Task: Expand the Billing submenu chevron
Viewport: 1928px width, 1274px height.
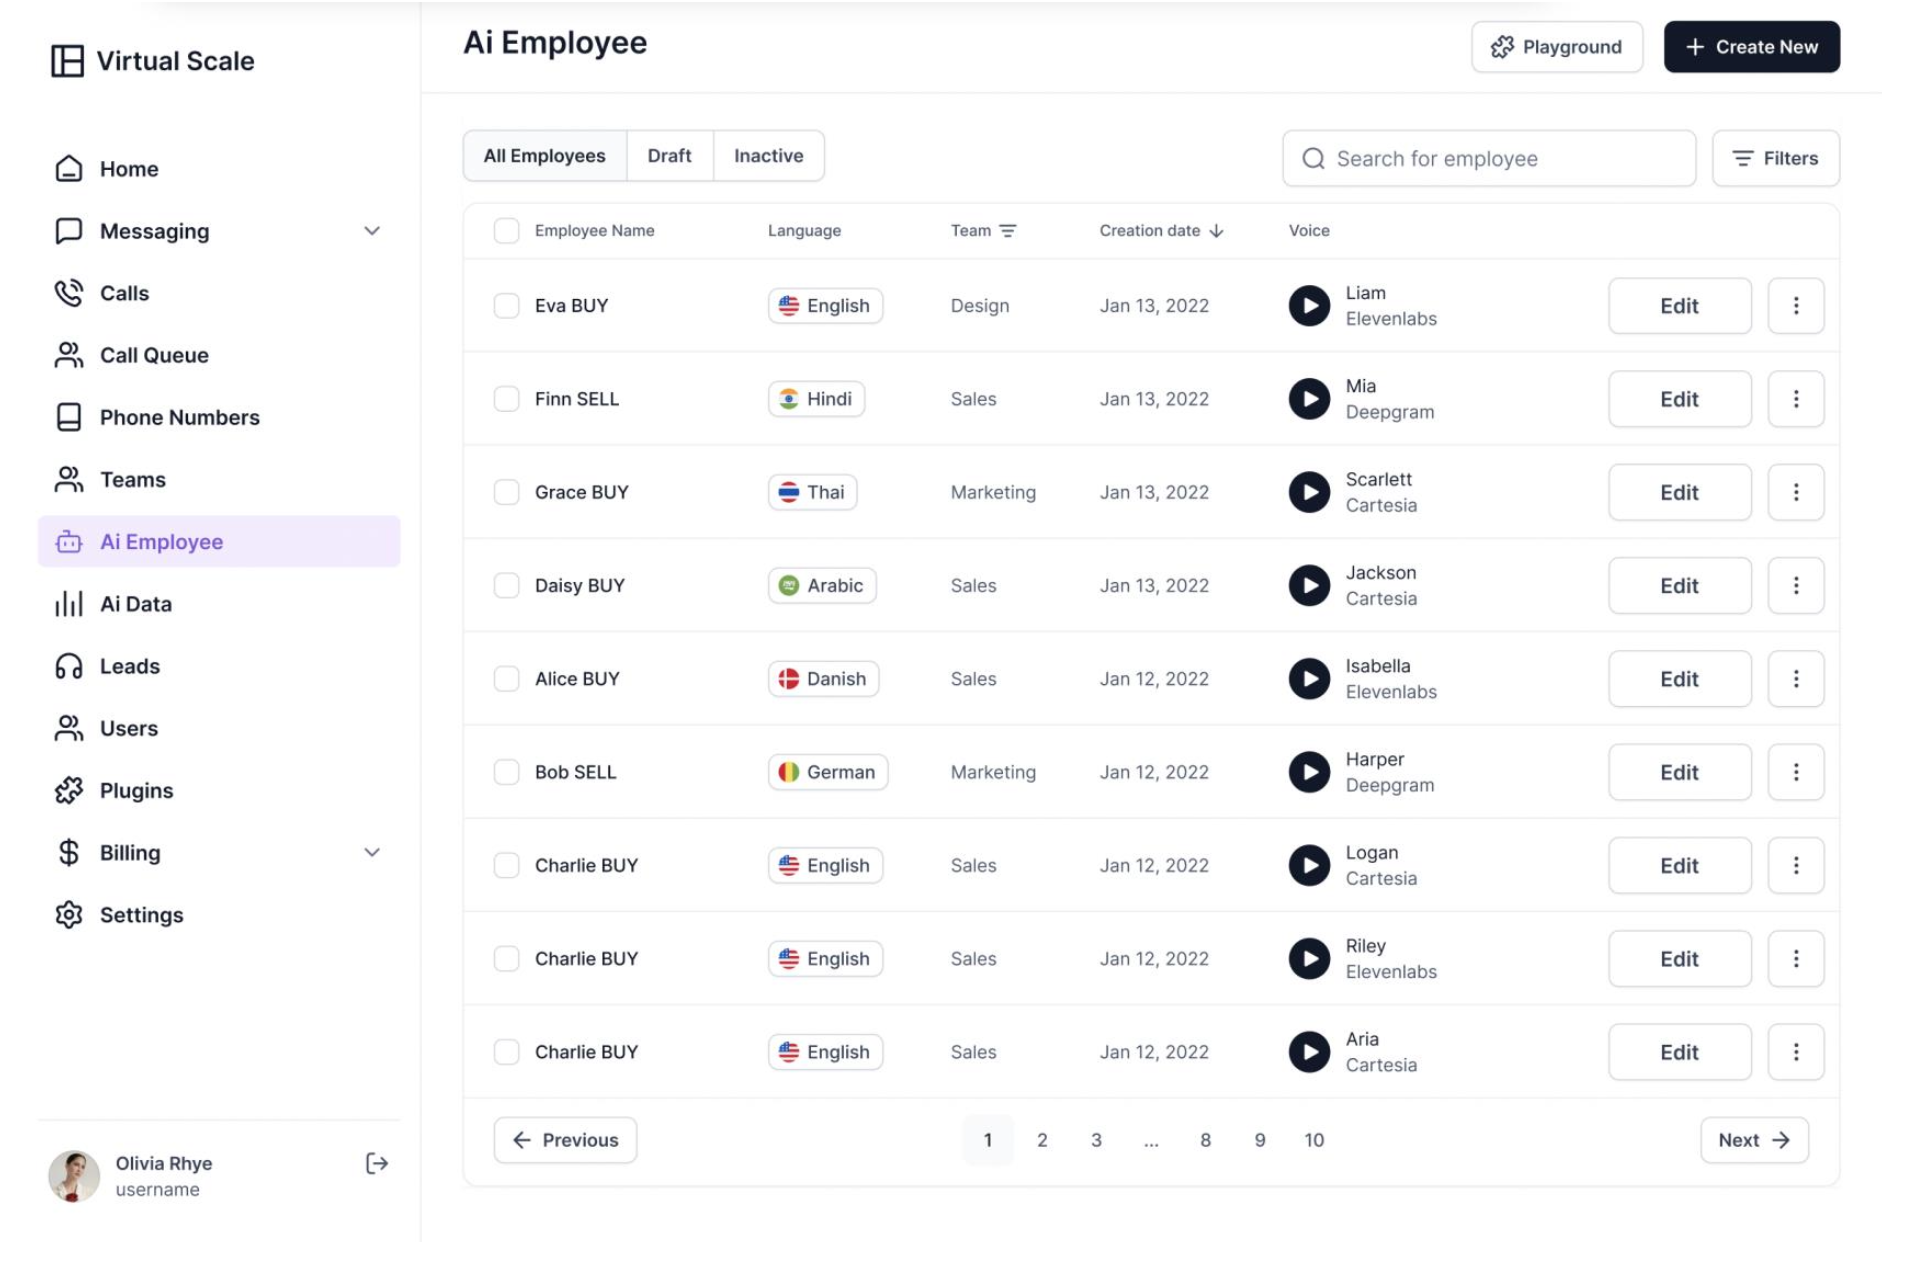Action: point(372,853)
